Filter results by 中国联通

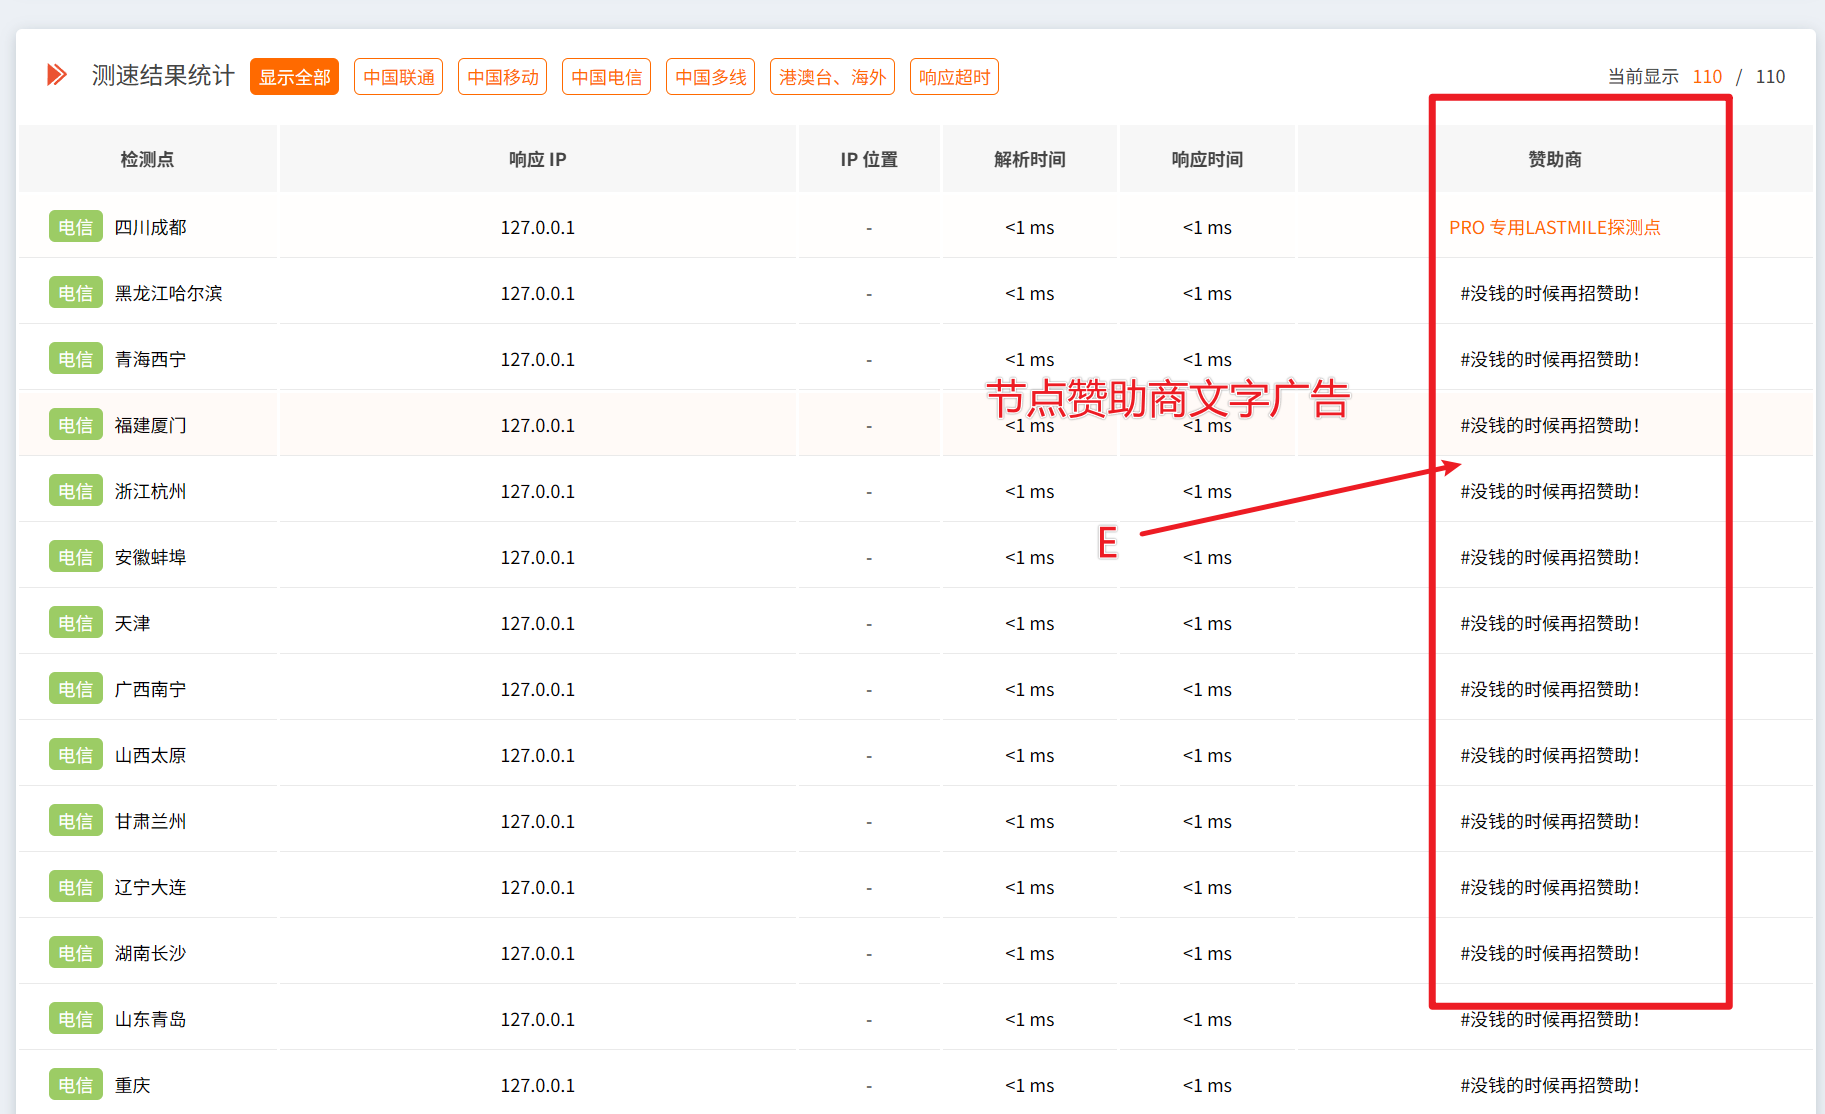coord(398,77)
